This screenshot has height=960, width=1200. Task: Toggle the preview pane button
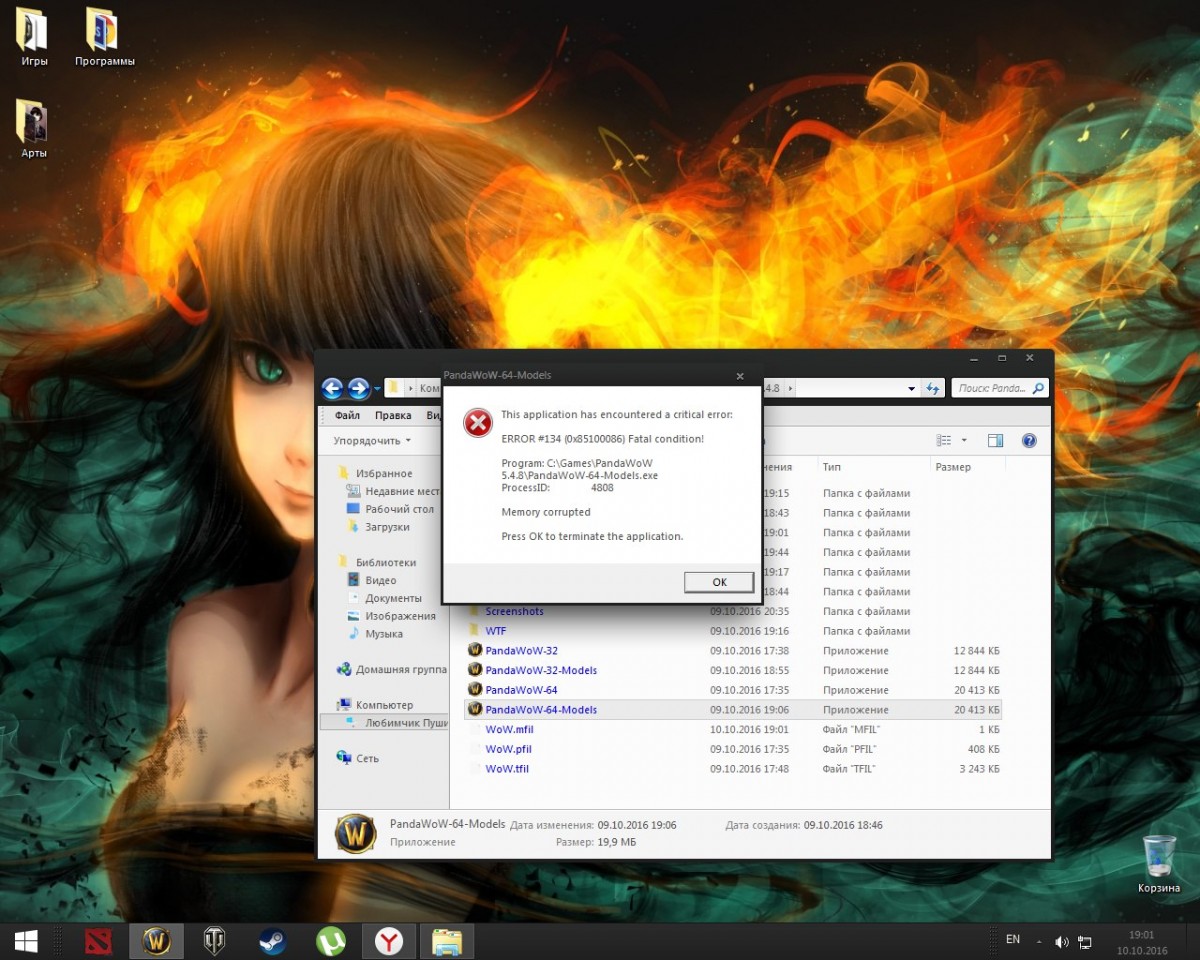click(x=995, y=440)
